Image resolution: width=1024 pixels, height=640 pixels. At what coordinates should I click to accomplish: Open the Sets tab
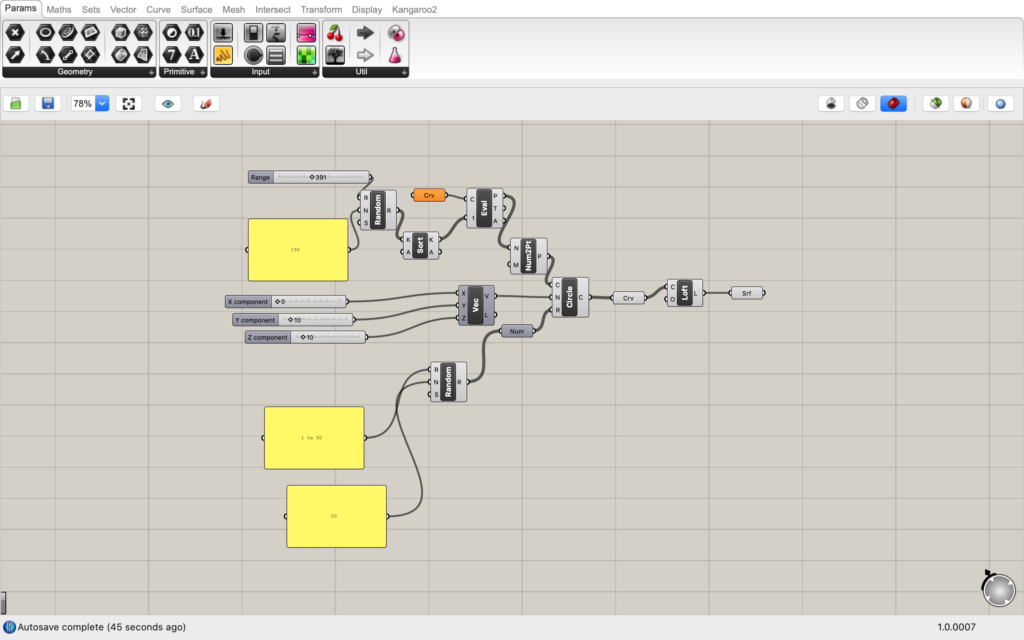pos(91,10)
